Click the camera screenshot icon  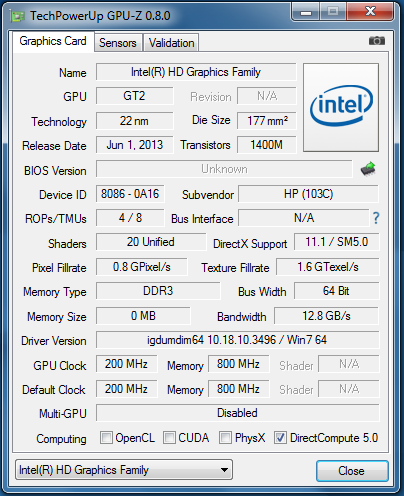(x=377, y=41)
